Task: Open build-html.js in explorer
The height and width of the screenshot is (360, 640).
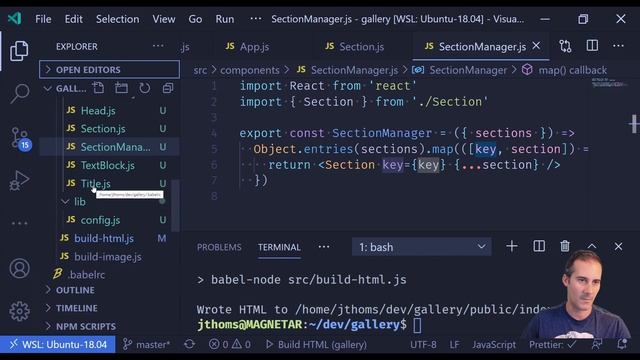Action: click(x=104, y=239)
